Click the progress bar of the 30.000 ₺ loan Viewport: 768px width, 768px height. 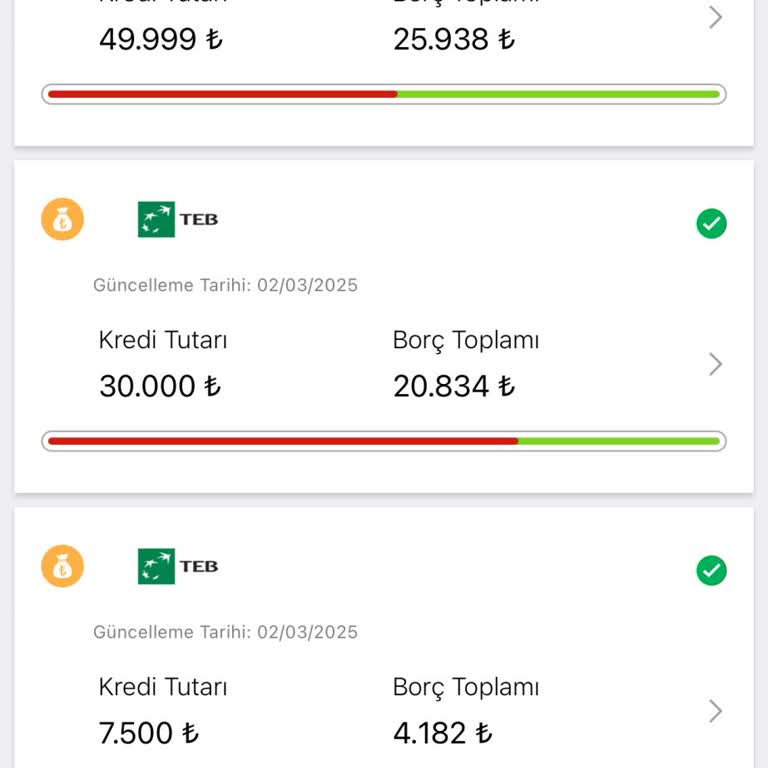point(384,441)
